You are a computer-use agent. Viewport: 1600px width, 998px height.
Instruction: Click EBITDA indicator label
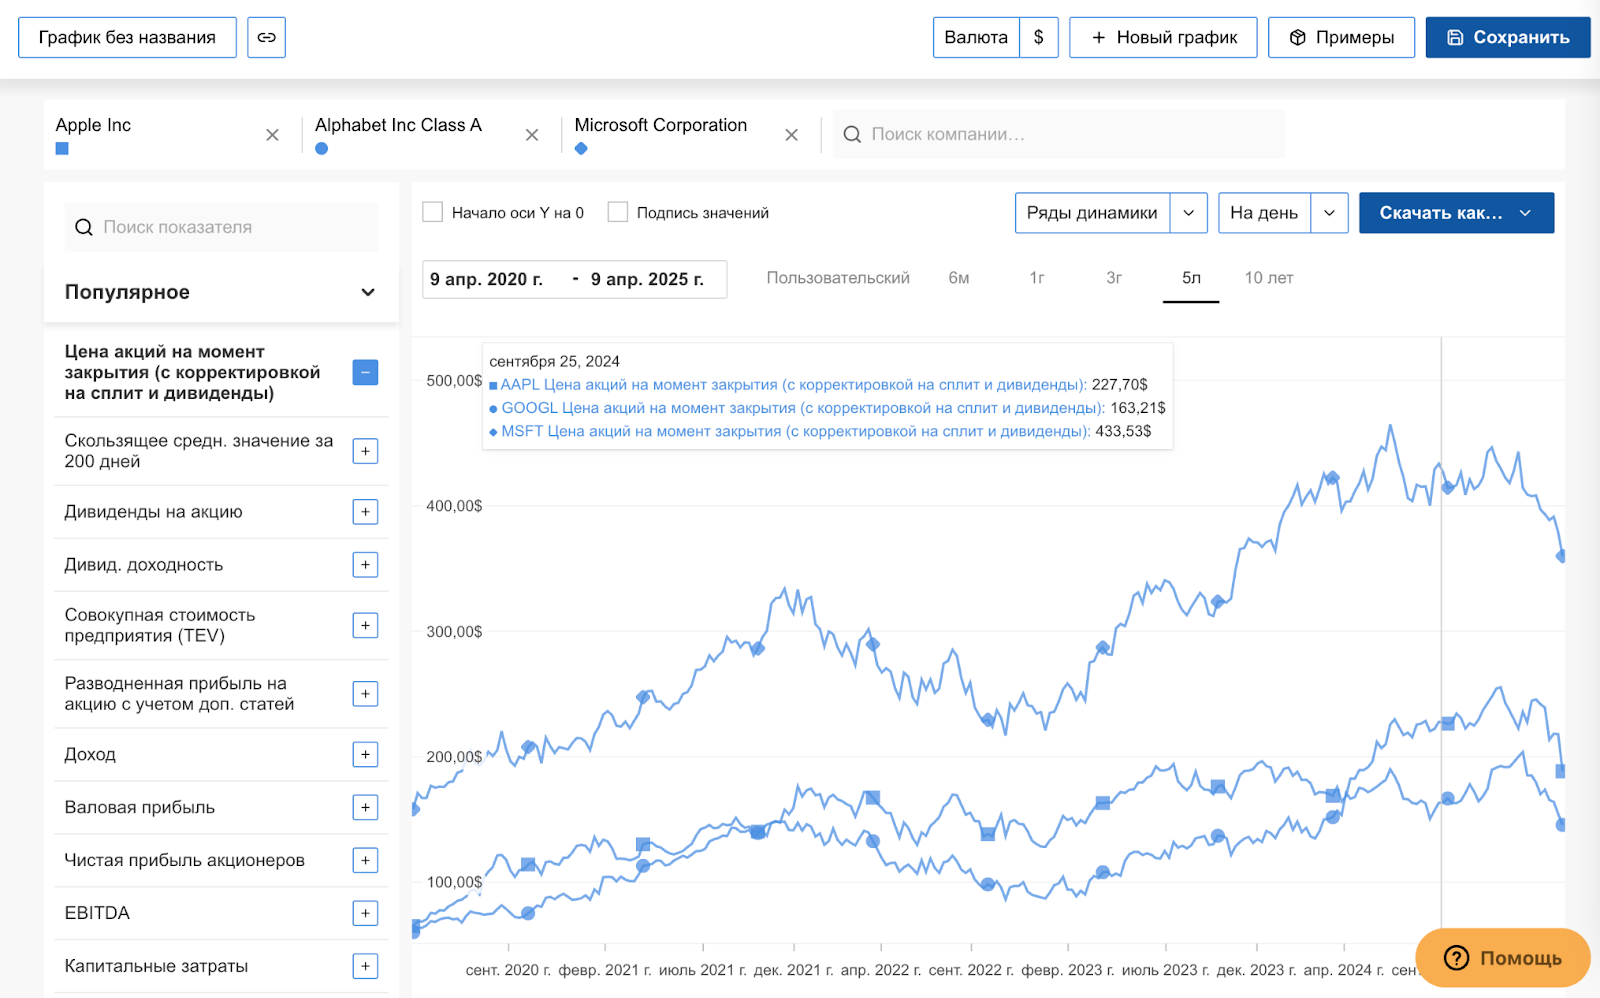pyautogui.click(x=97, y=913)
